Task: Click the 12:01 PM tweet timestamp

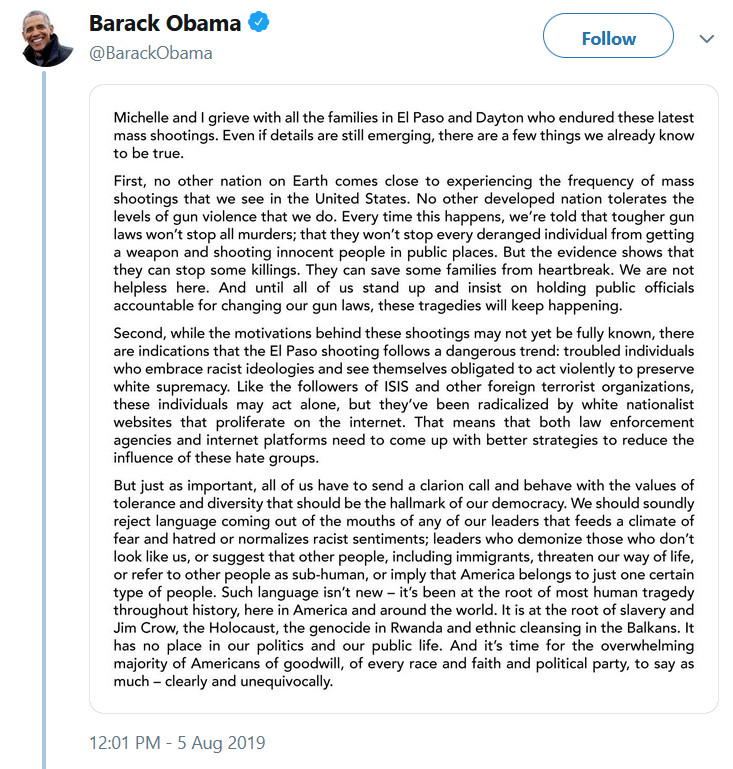Action: click(125, 743)
